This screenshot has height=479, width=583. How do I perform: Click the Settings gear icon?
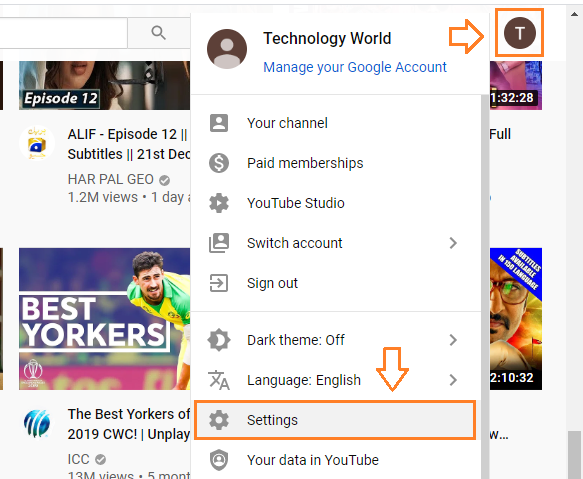coord(219,420)
